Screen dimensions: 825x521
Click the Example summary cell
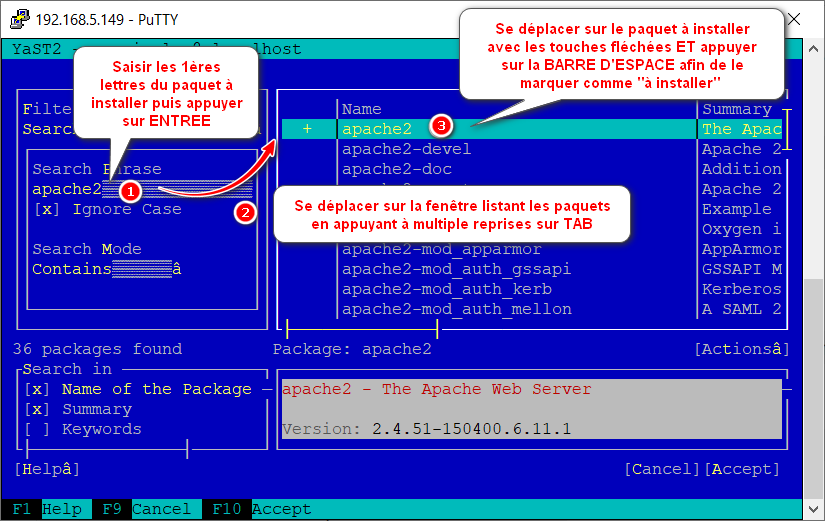[737, 209]
